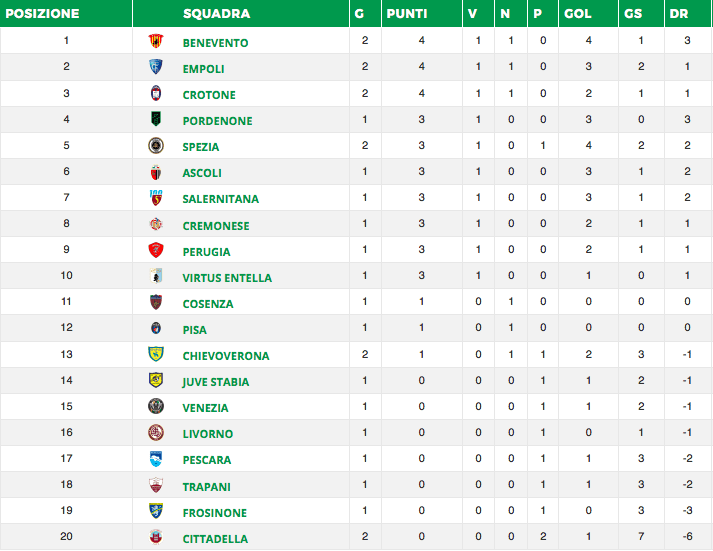Image resolution: width=713 pixels, height=551 pixels.
Task: Open the Virtus Entella team link
Action: point(227,278)
